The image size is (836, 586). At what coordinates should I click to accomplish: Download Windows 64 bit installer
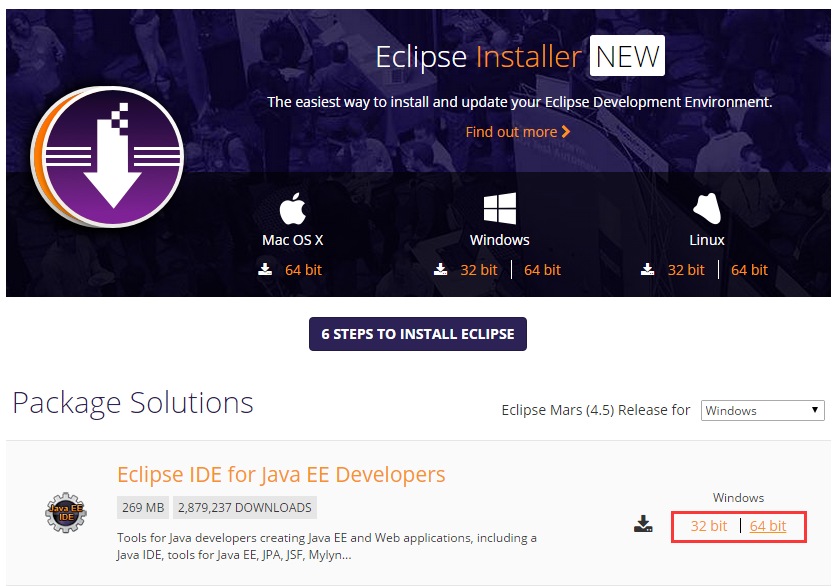point(542,270)
